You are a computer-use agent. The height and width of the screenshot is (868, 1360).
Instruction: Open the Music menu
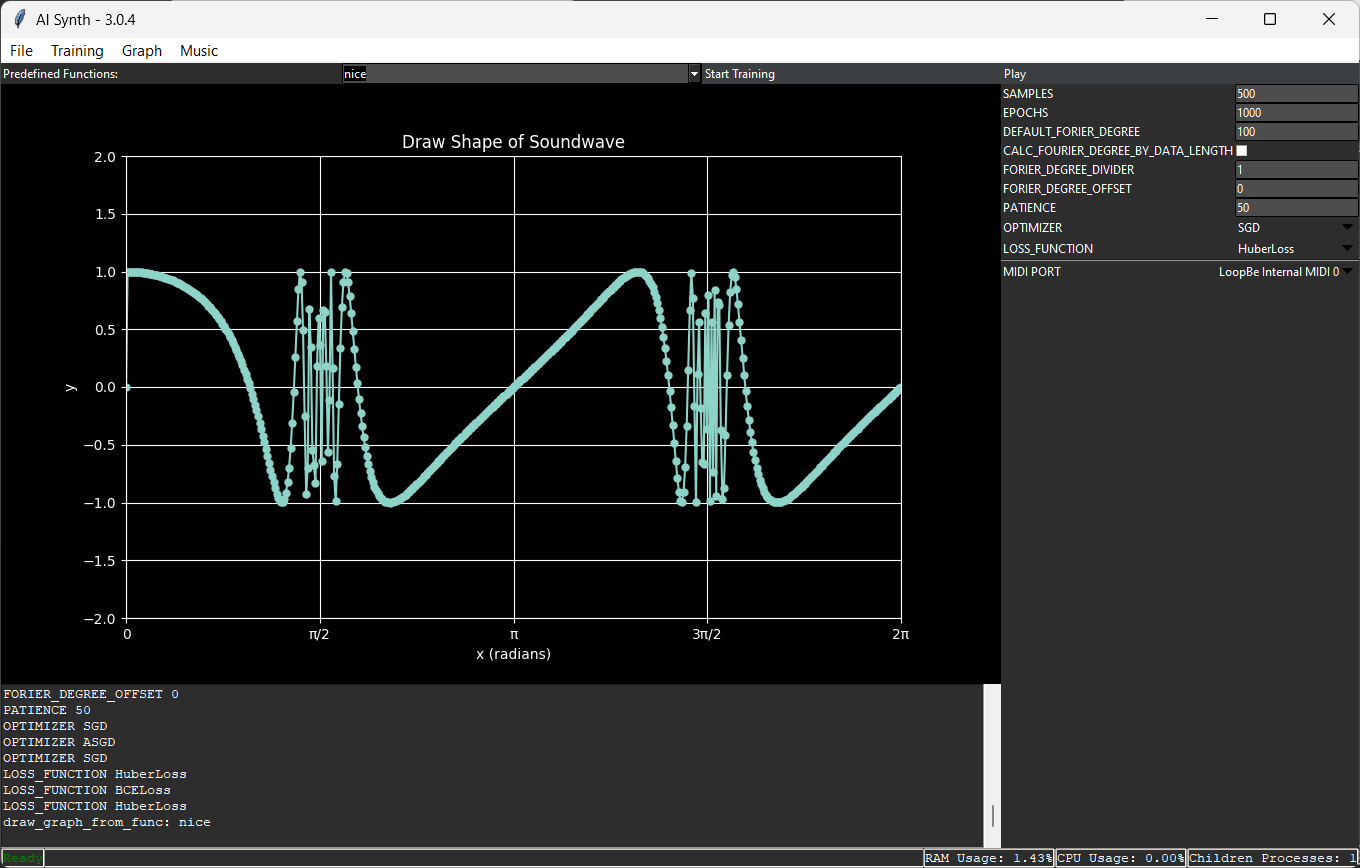coord(199,50)
